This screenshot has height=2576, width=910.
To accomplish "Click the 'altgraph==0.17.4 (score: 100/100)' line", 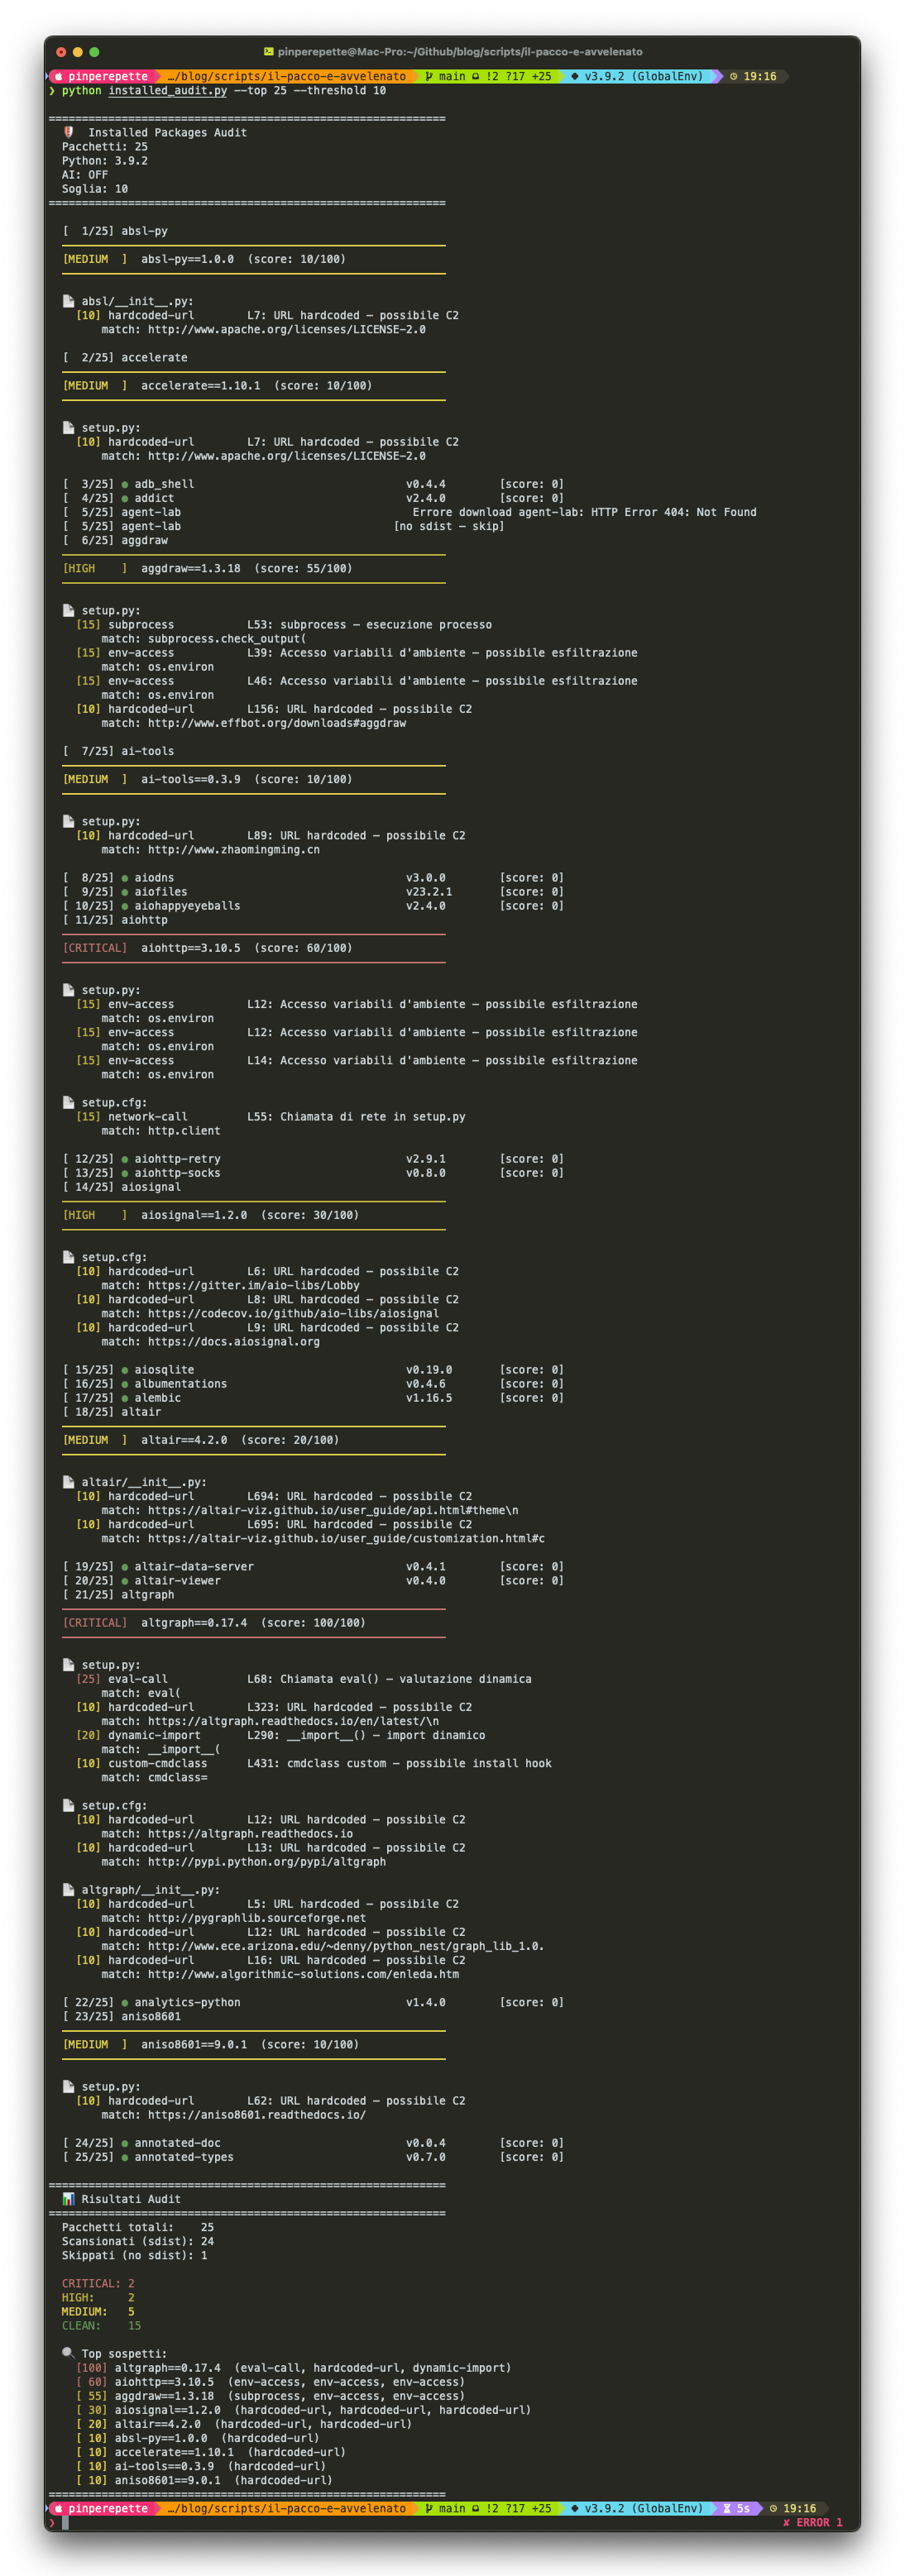I will click(214, 1623).
